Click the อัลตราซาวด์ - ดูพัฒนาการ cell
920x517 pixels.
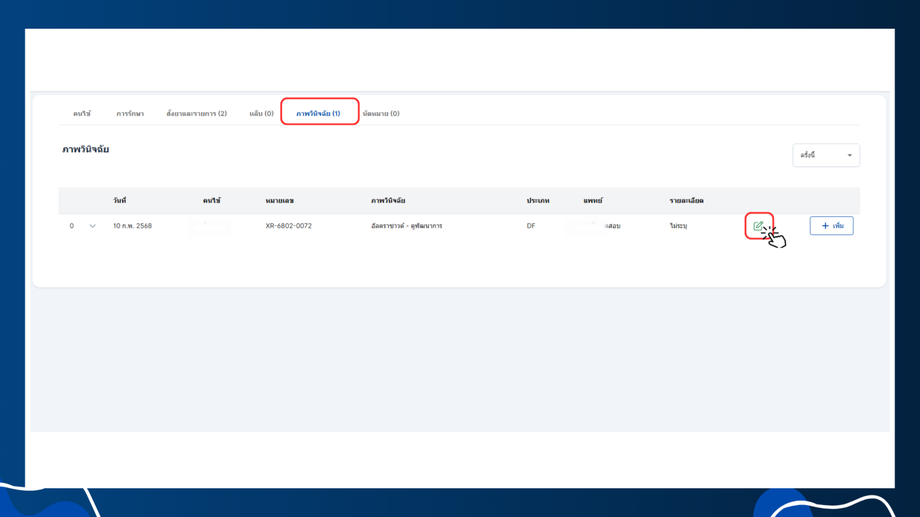[x=407, y=226]
